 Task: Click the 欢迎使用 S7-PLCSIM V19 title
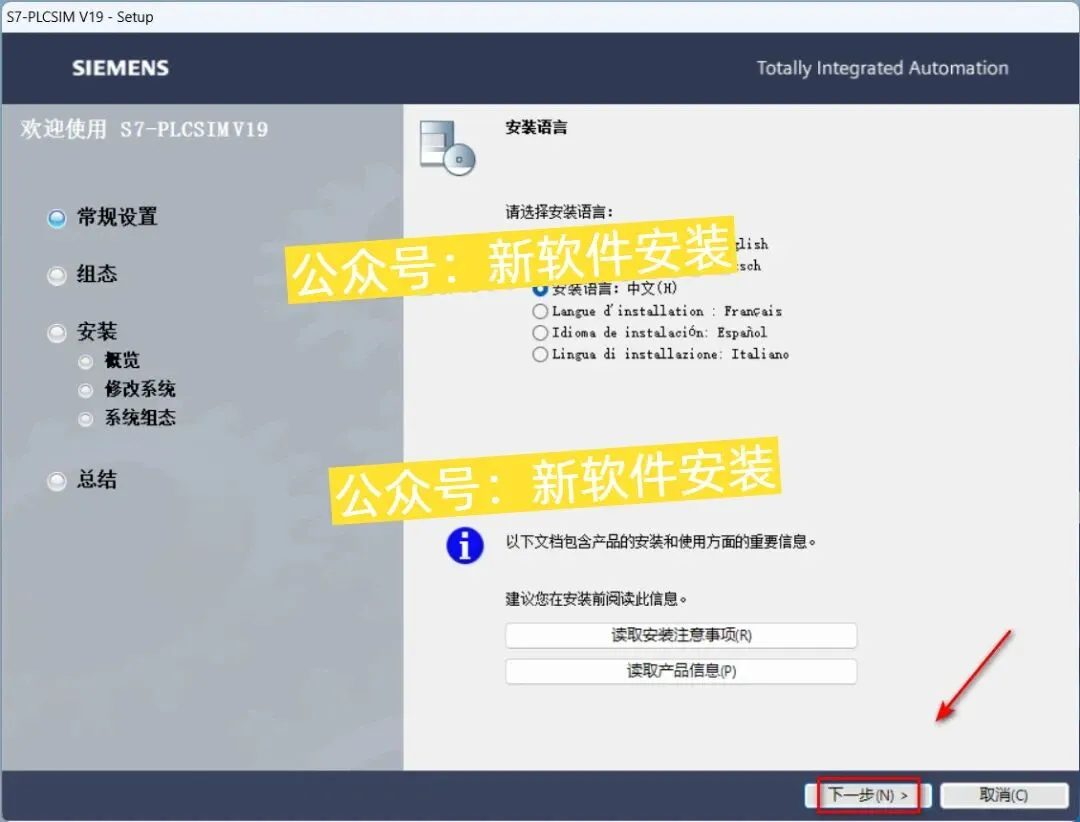[144, 129]
